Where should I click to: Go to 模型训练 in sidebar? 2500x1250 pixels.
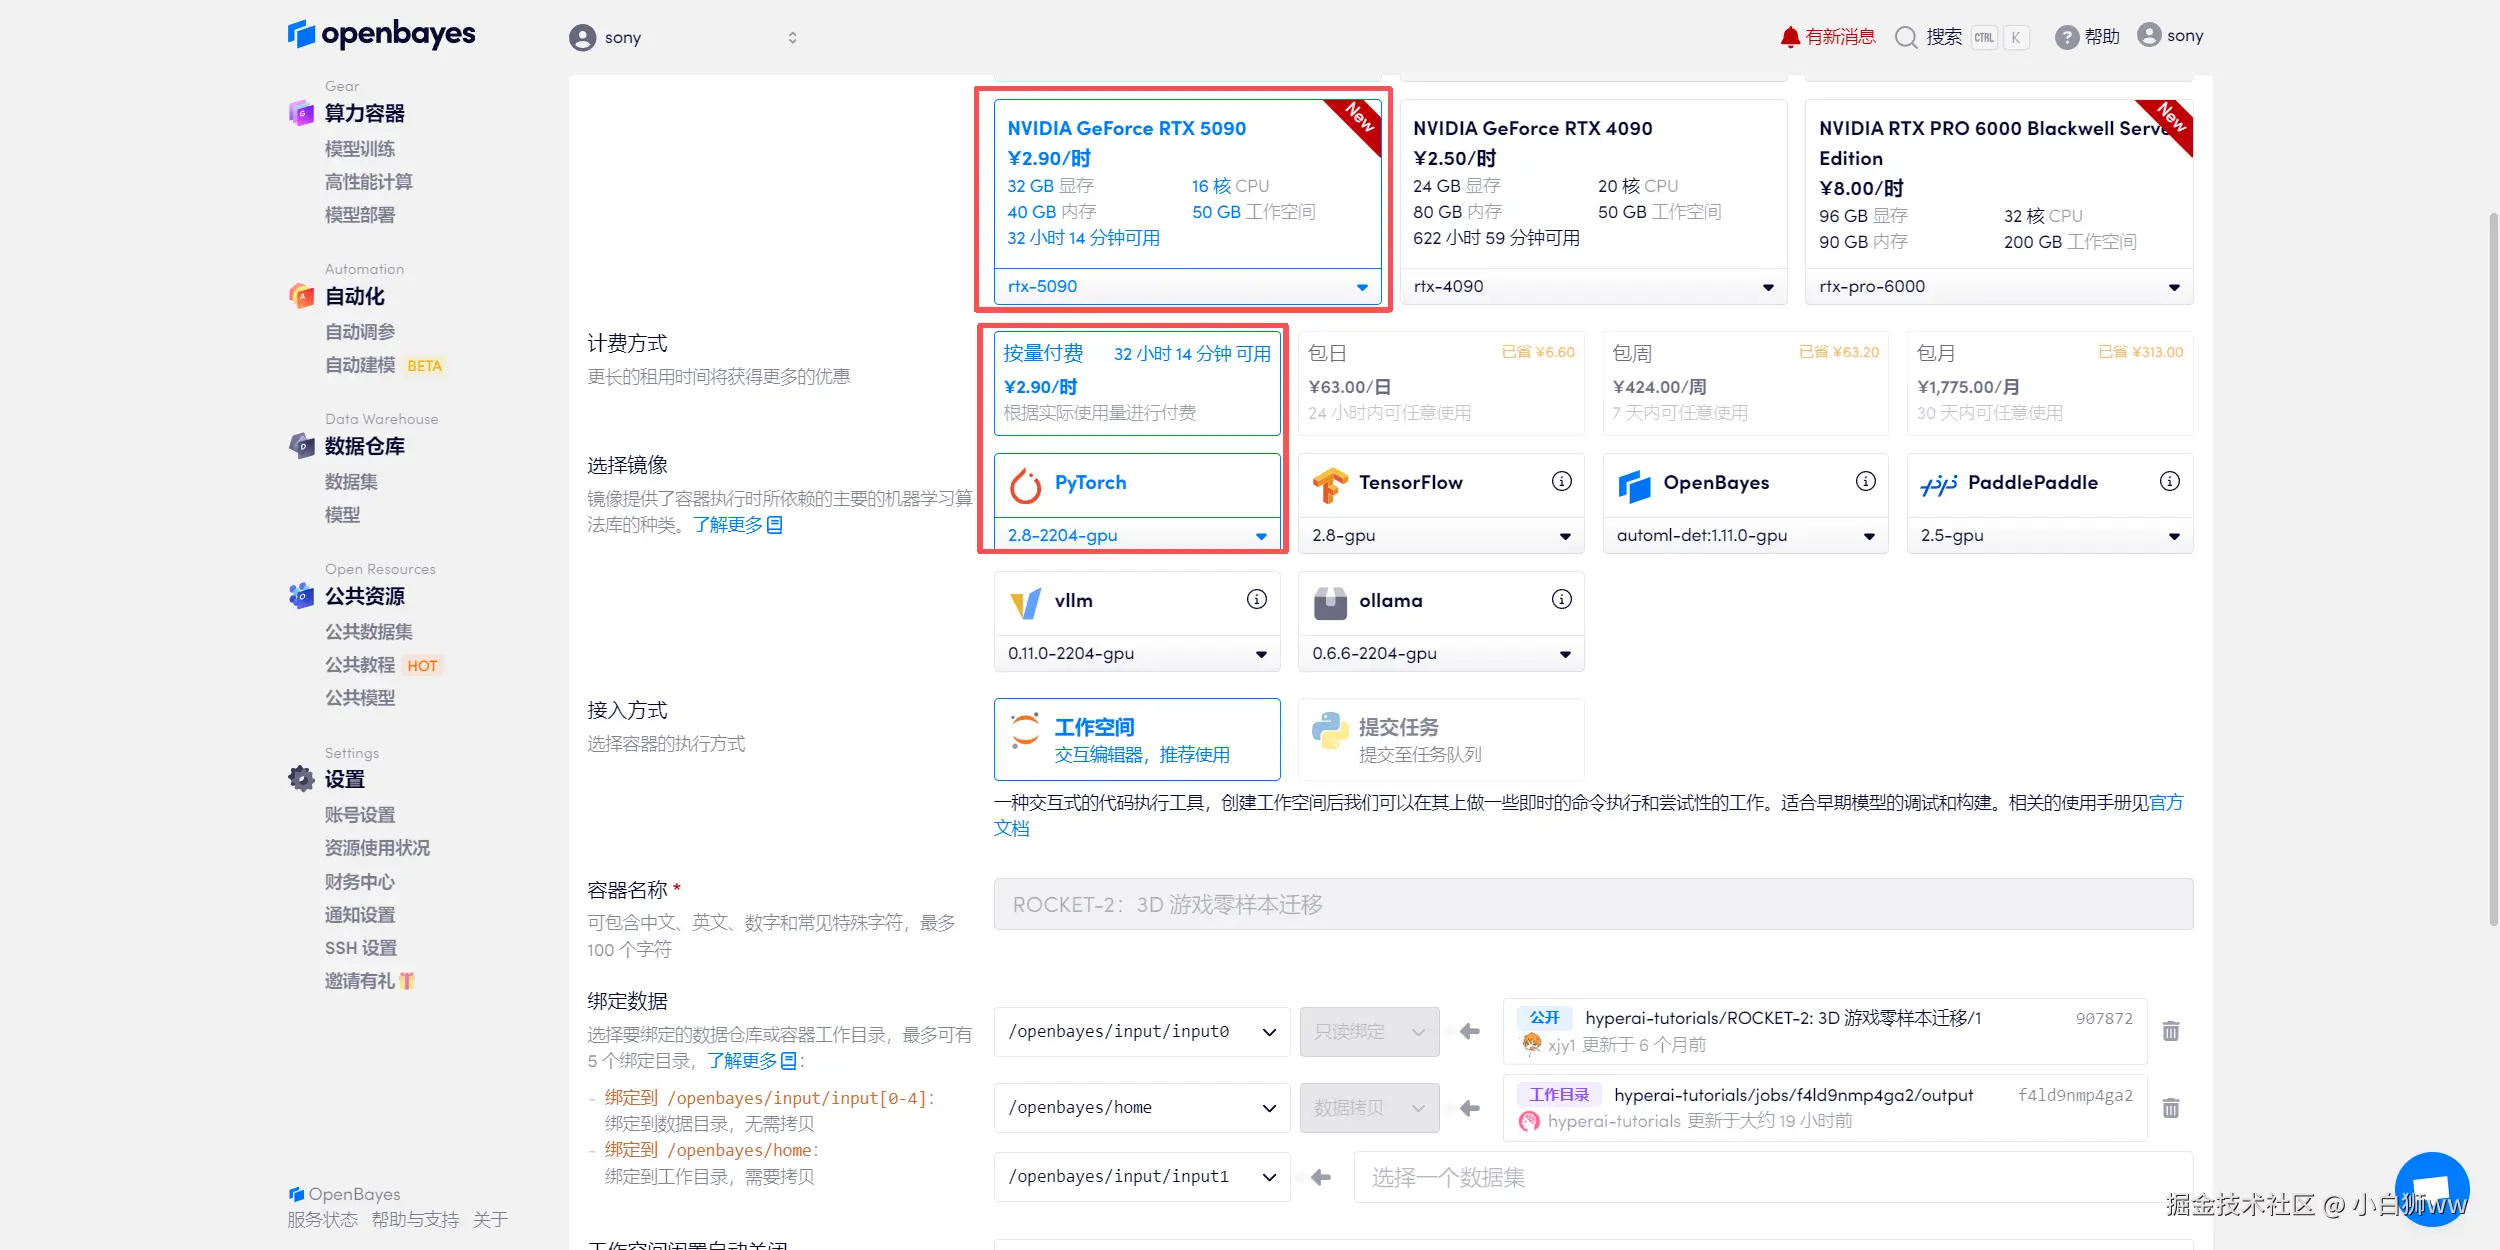point(360,149)
